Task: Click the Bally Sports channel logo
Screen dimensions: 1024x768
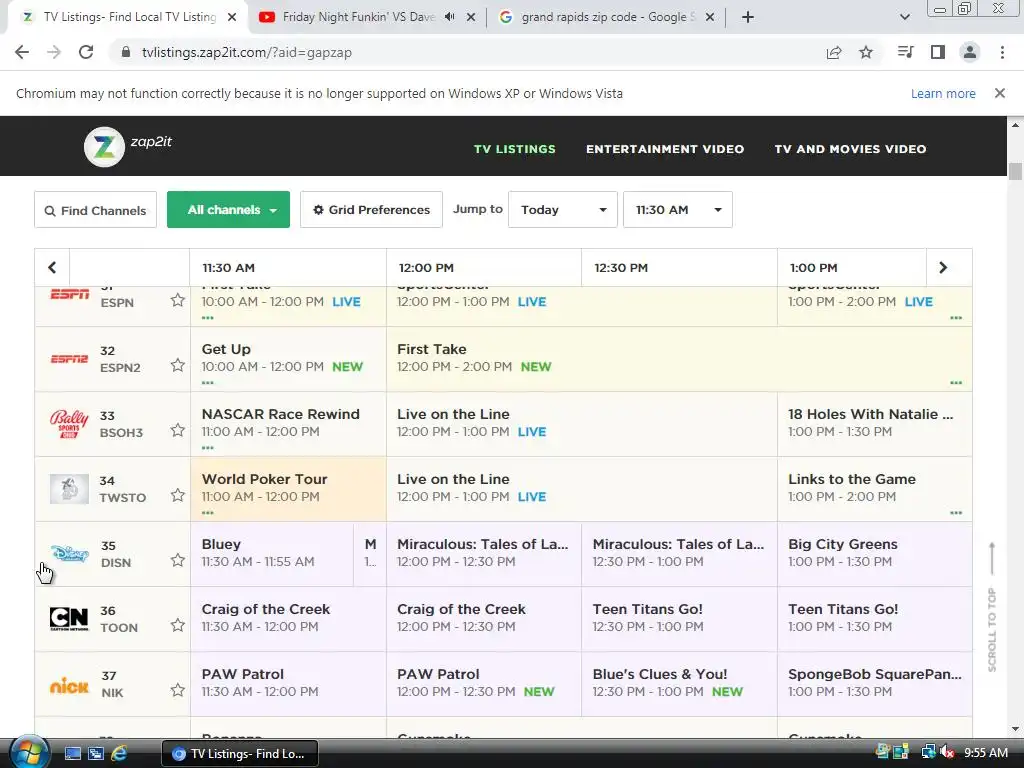Action: (x=69, y=424)
